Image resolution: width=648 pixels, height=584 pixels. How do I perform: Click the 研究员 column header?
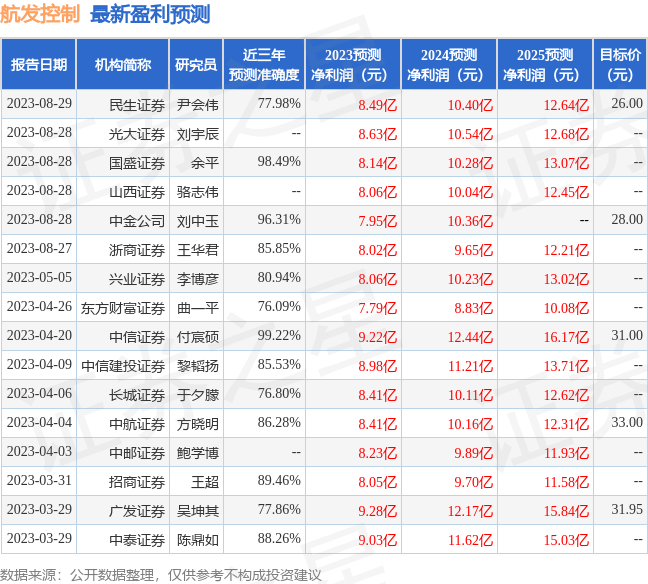click(x=196, y=64)
